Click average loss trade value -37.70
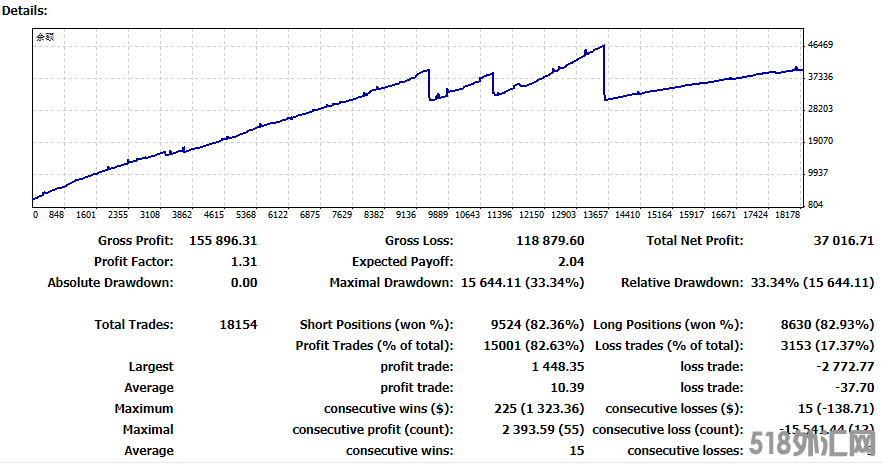Image resolution: width=883 pixels, height=467 pixels. (855, 388)
